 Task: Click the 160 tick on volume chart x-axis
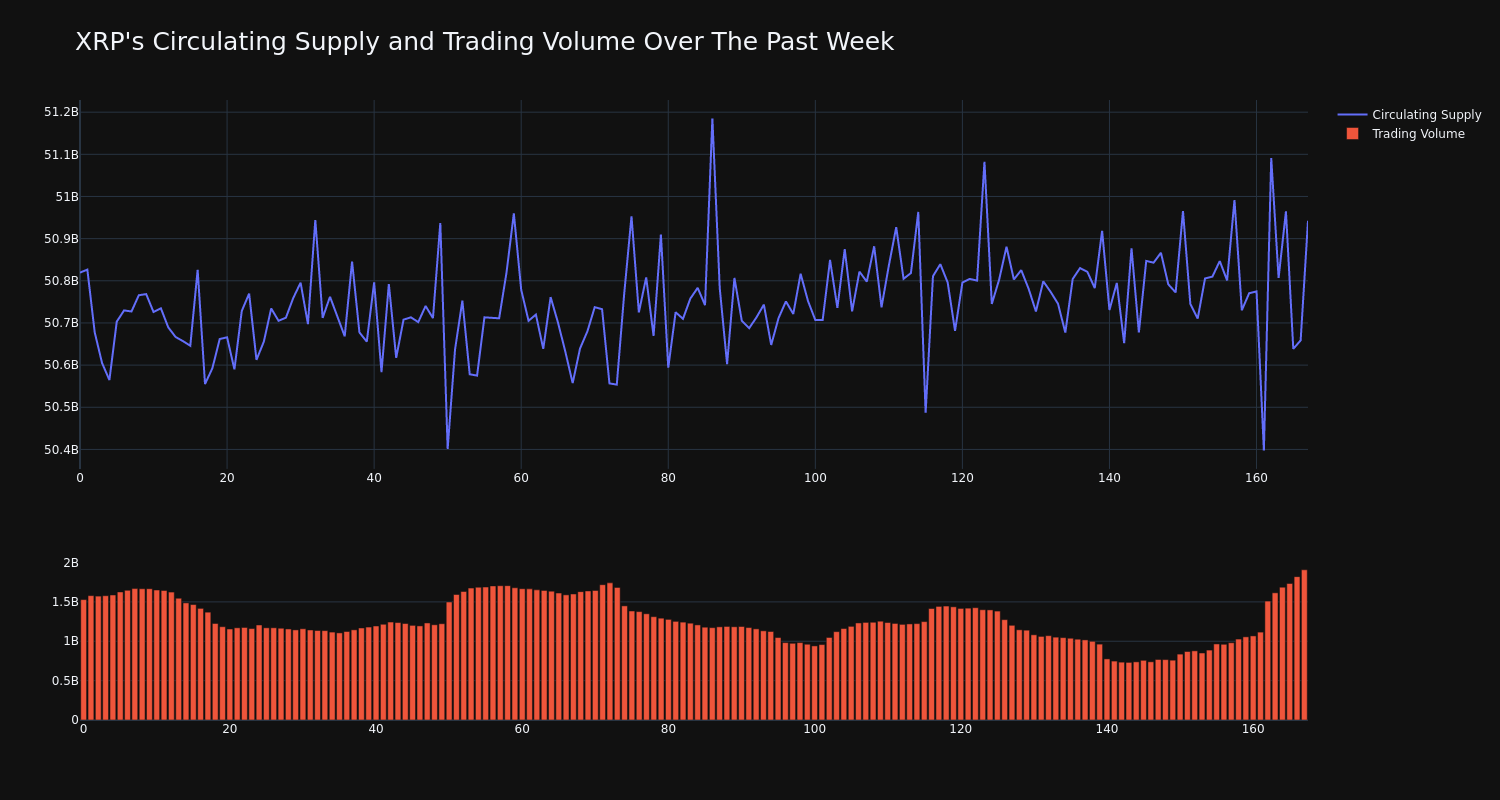point(1253,729)
